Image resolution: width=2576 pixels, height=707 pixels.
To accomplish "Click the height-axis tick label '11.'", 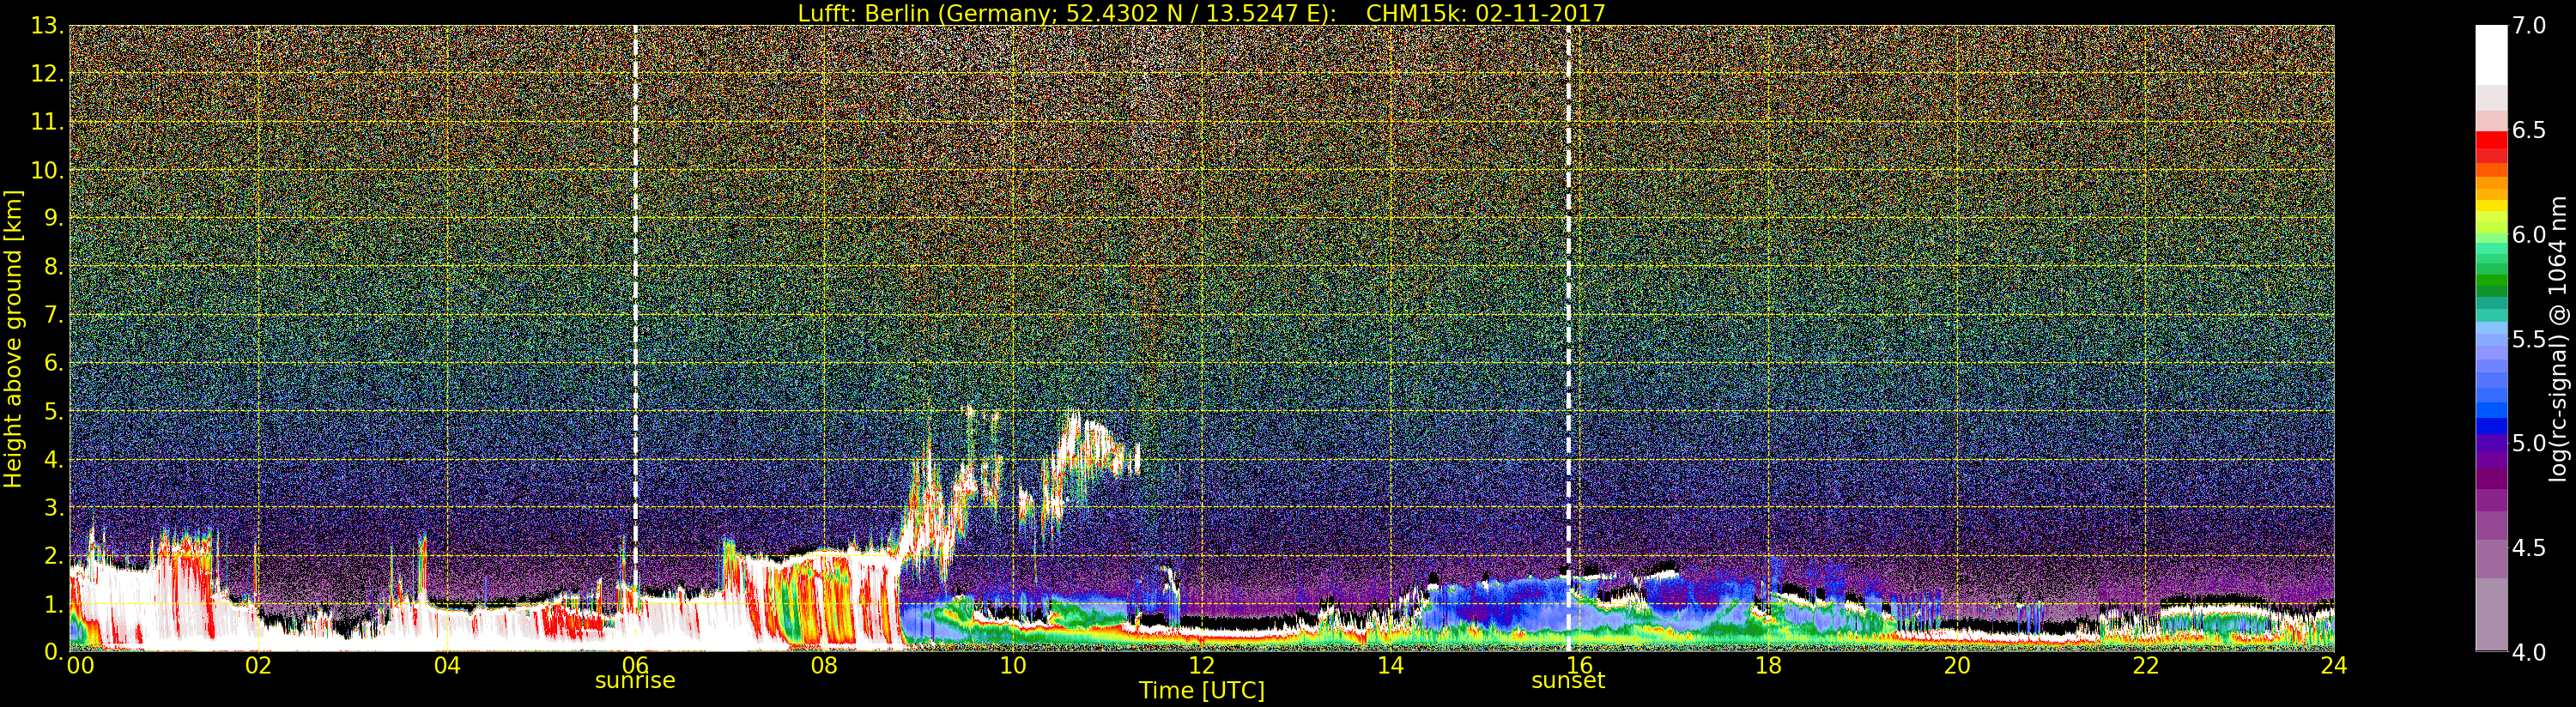I will point(47,122).
